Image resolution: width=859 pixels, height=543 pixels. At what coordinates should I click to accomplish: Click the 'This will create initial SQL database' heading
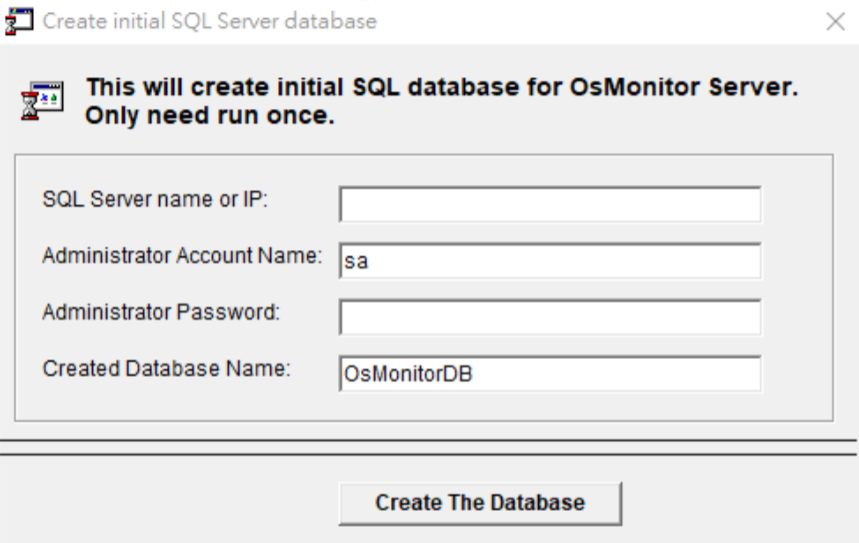point(442,101)
